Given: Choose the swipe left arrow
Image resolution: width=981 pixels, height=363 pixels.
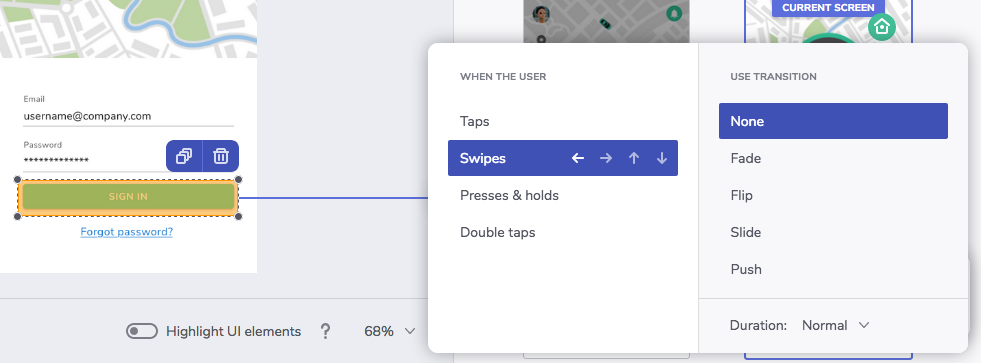Looking at the screenshot, I should [x=578, y=158].
